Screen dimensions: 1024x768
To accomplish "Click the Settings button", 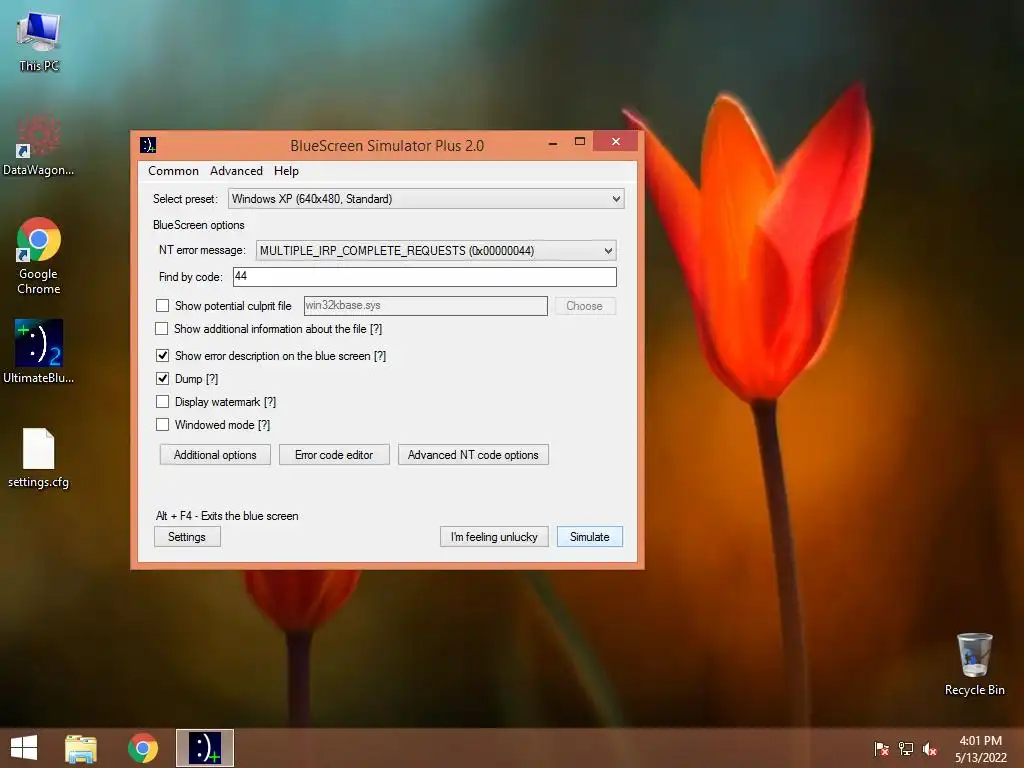I will point(187,537).
